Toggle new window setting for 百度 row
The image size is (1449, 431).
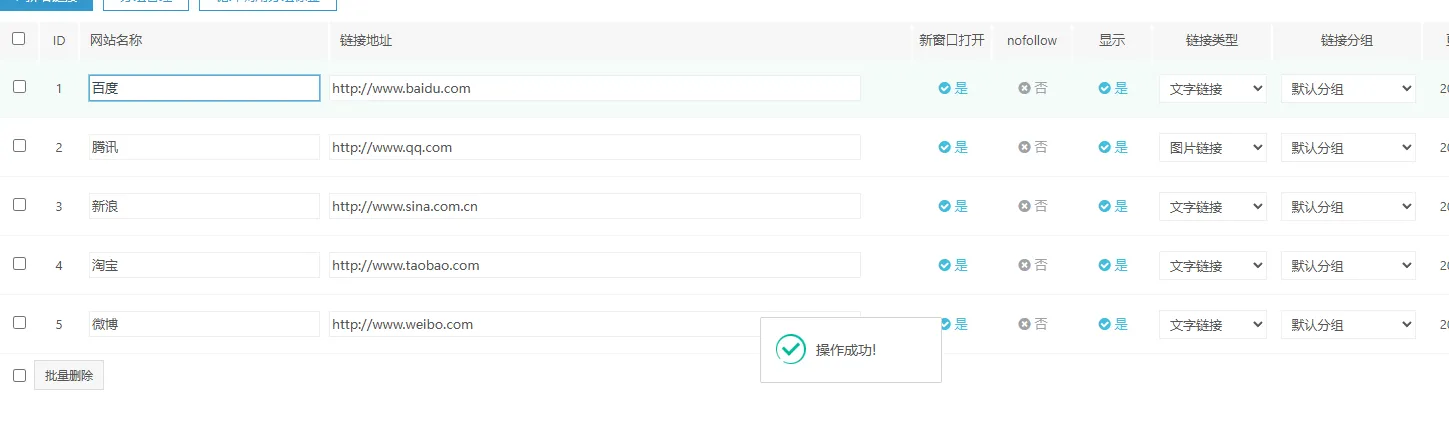click(x=953, y=88)
